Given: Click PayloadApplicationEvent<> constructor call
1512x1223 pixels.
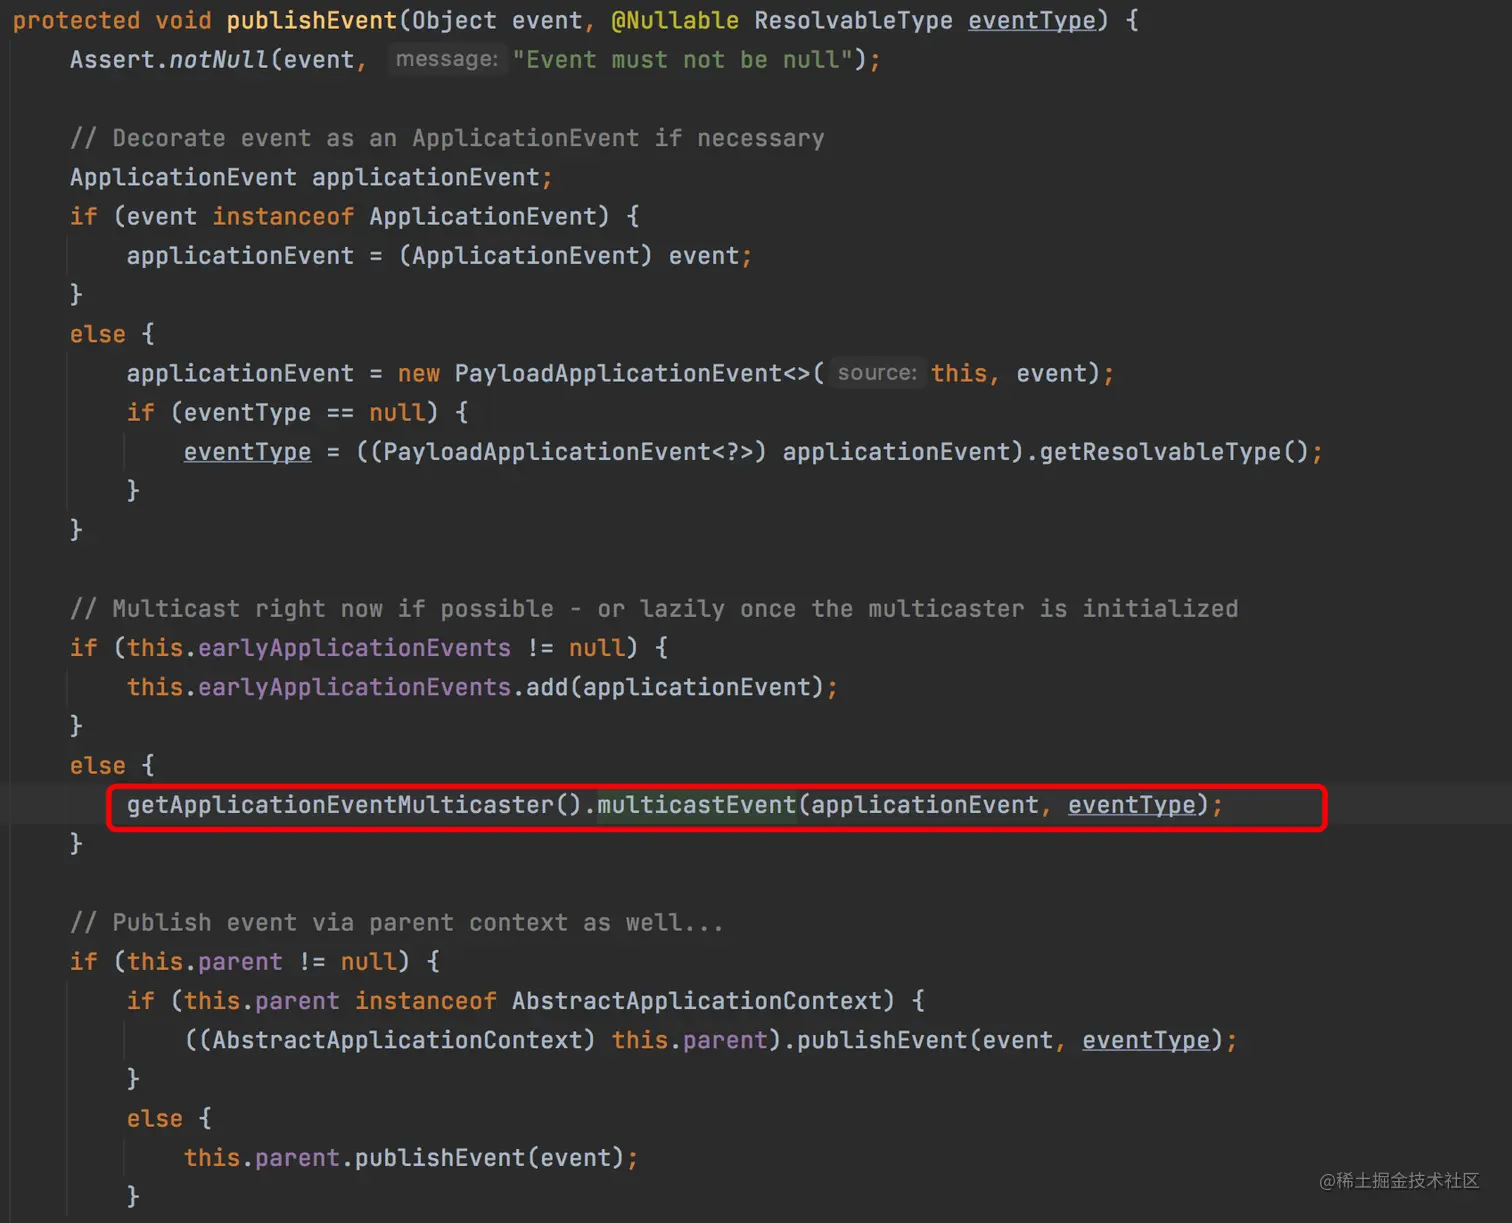Looking at the screenshot, I should coord(632,373).
